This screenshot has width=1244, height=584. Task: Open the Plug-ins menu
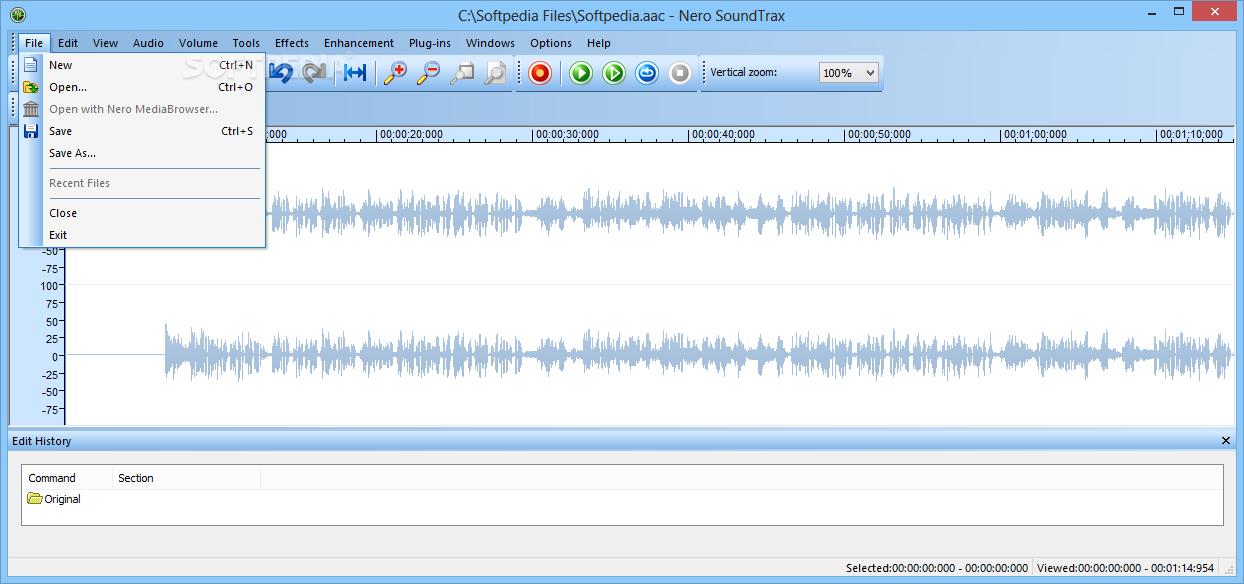click(x=430, y=43)
